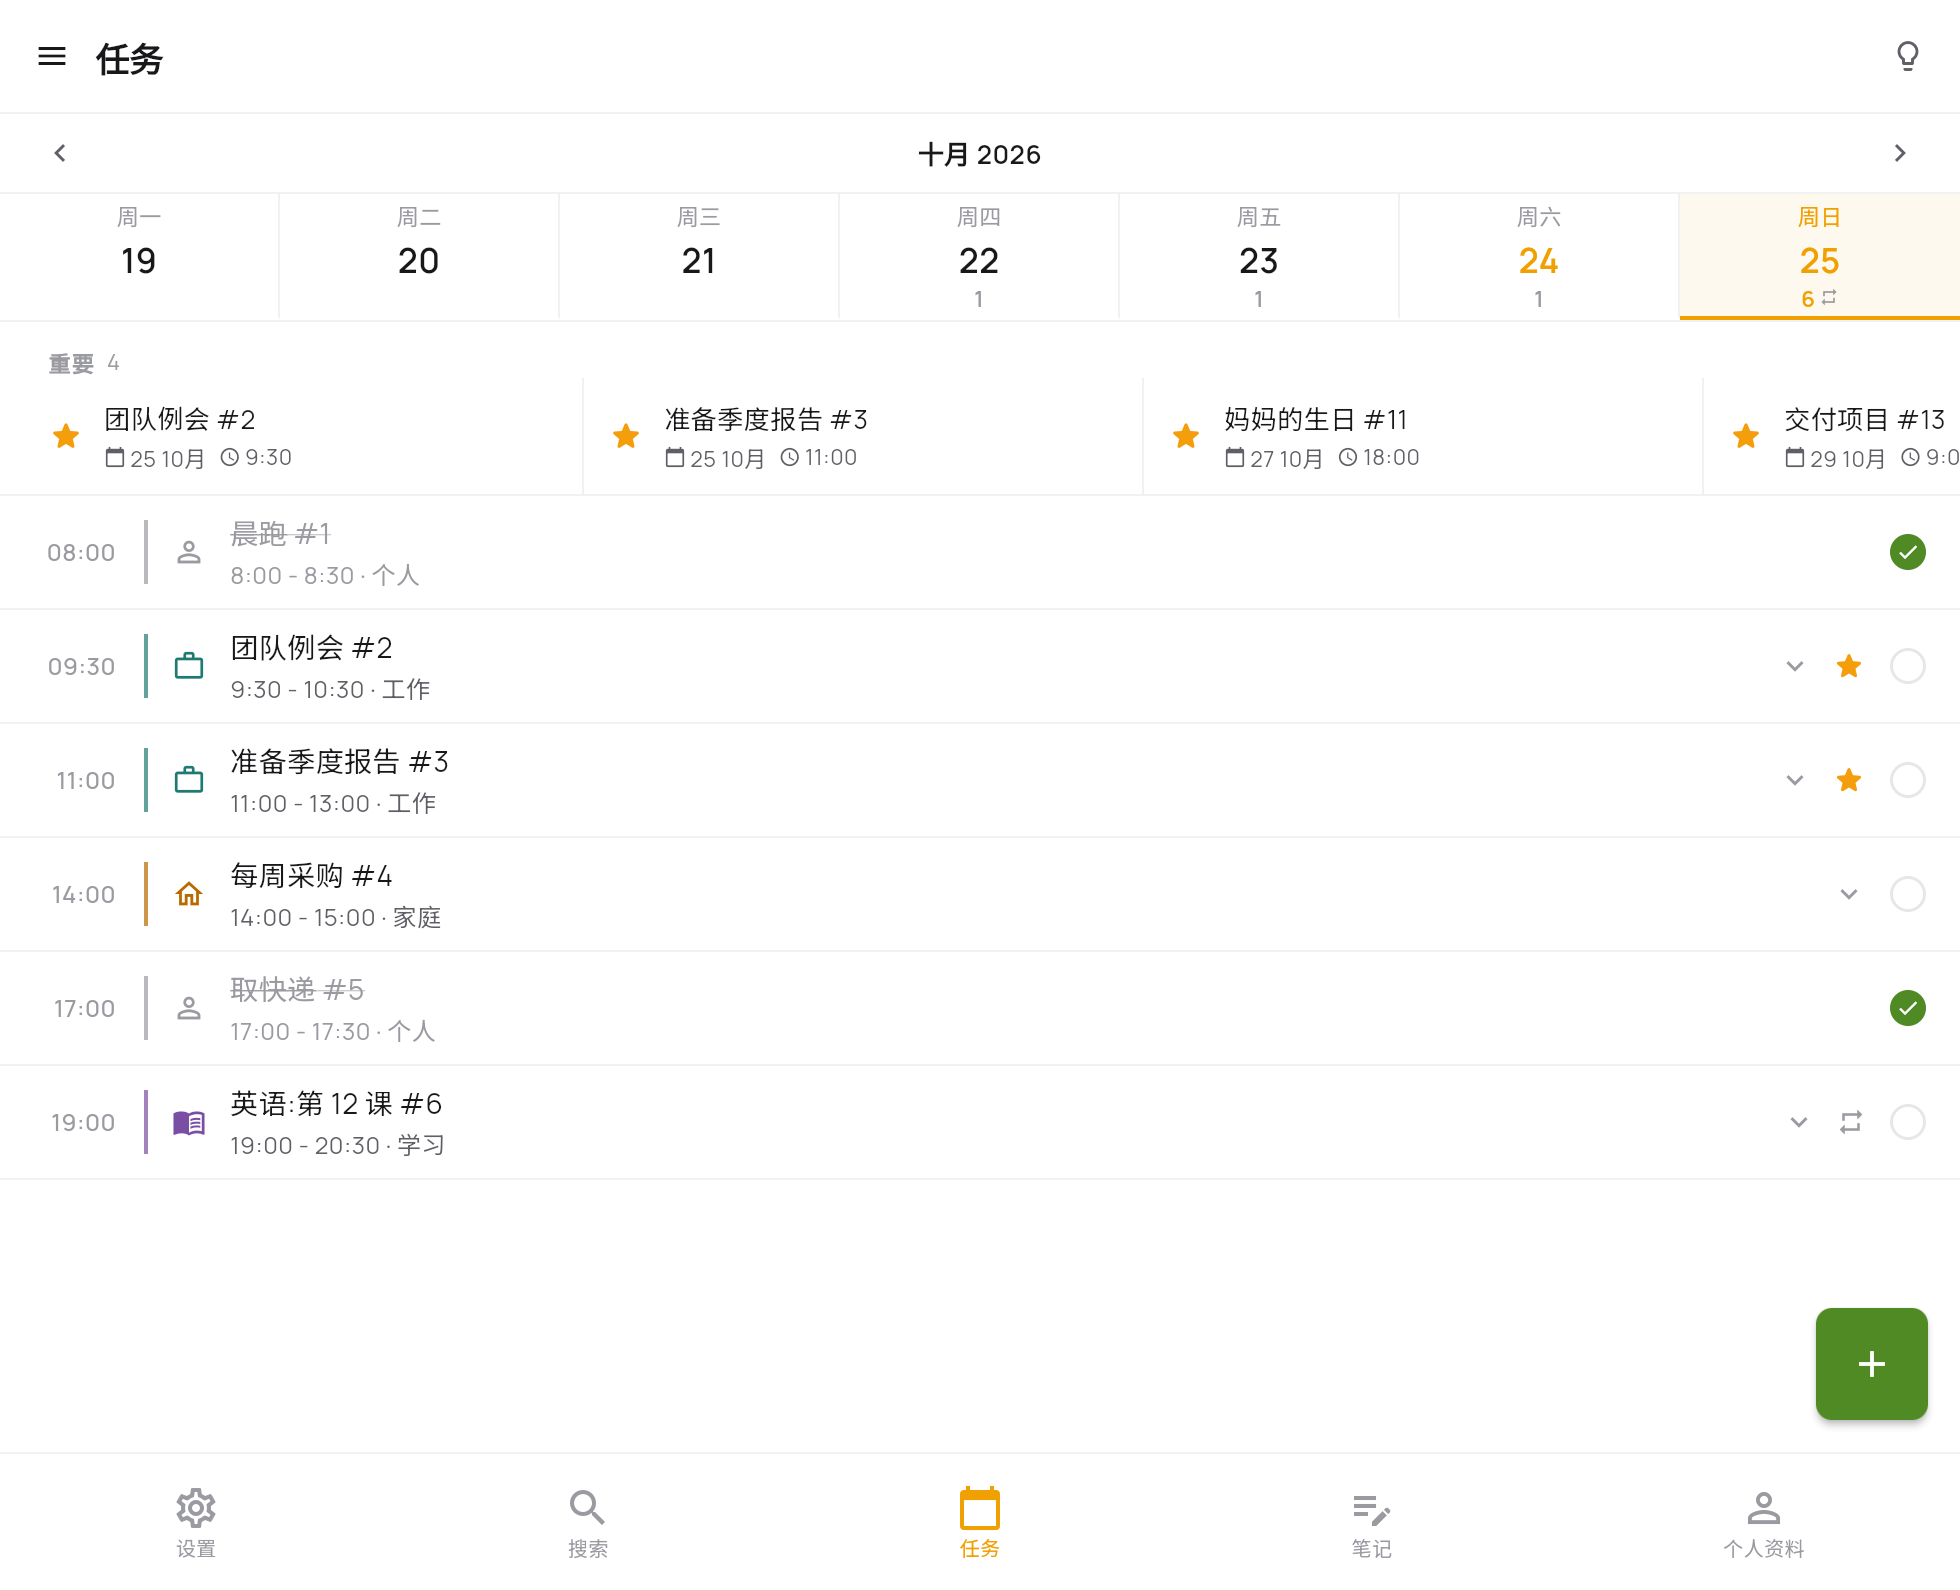Select Wednesday 21 in week strip
The image size is (1960, 1590).
699,257
